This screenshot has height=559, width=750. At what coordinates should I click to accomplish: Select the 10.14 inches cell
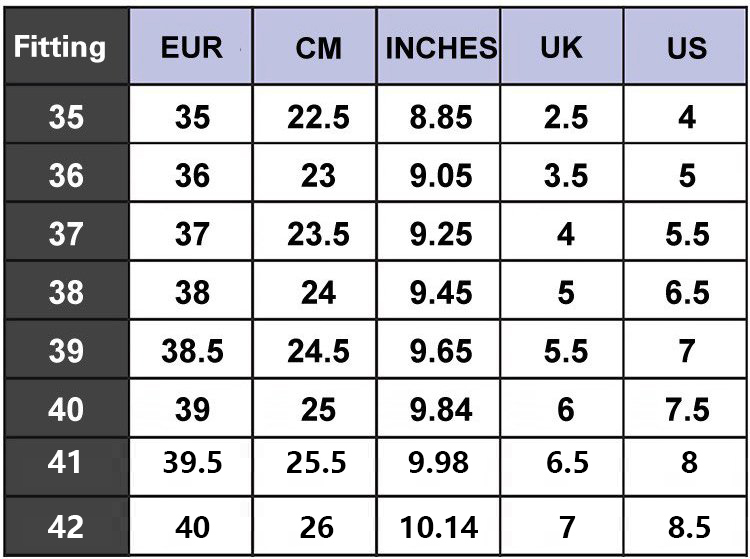(x=440, y=526)
